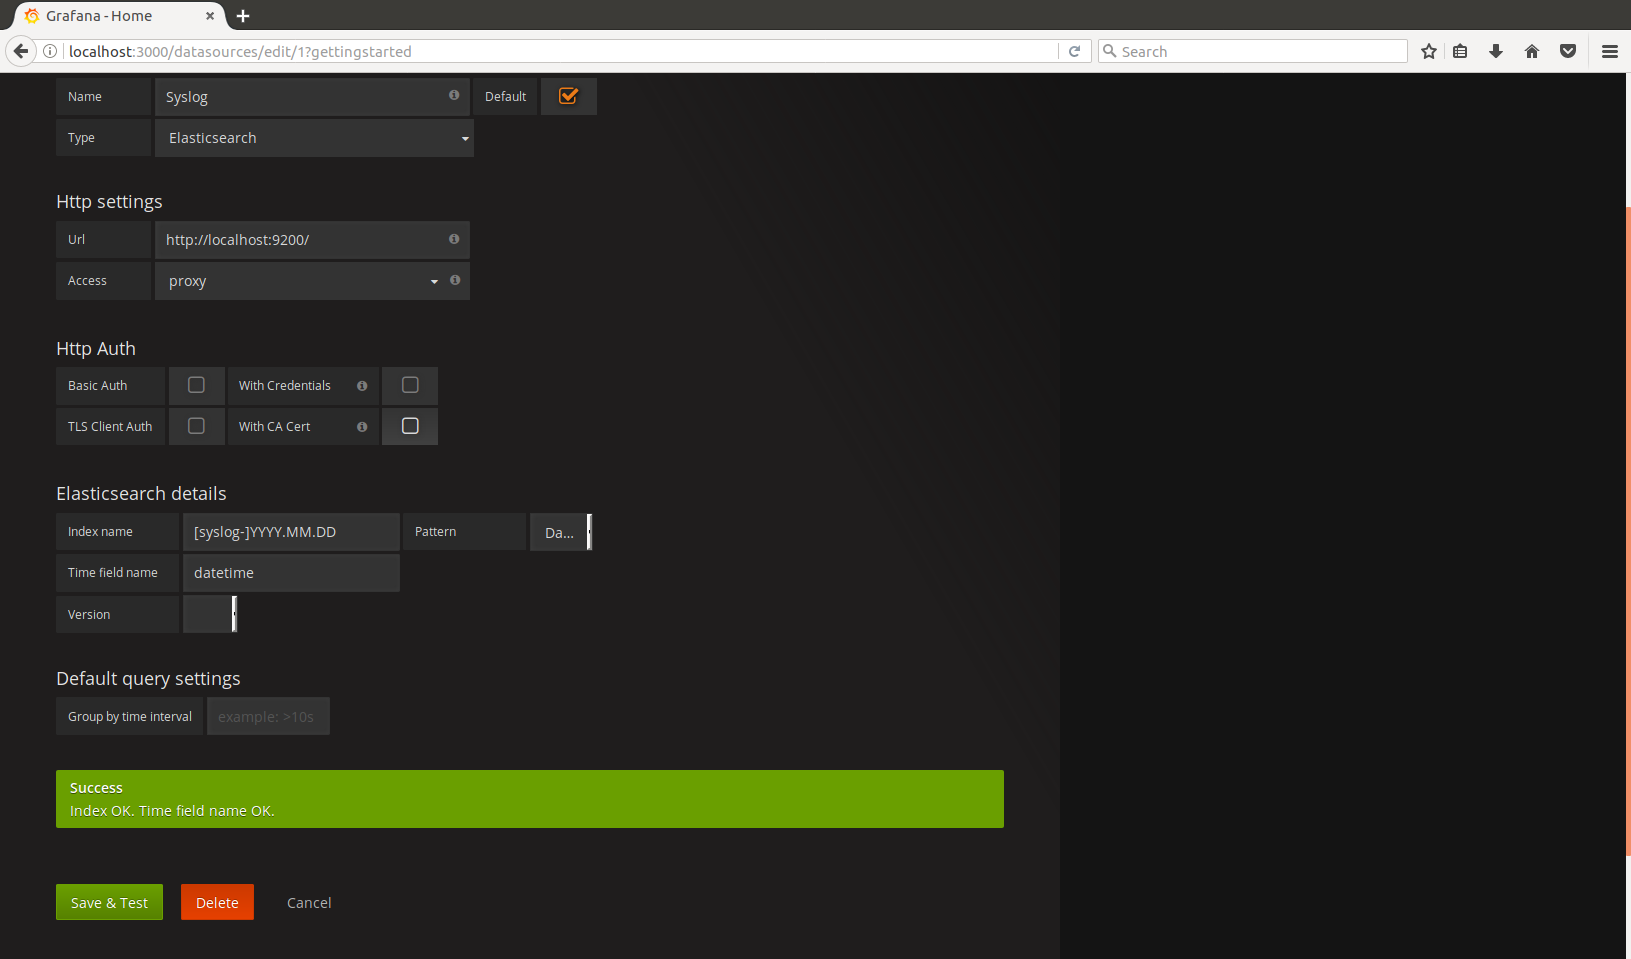Click the info icon beside Access dropdown
Image resolution: width=1631 pixels, height=959 pixels.
click(x=455, y=280)
